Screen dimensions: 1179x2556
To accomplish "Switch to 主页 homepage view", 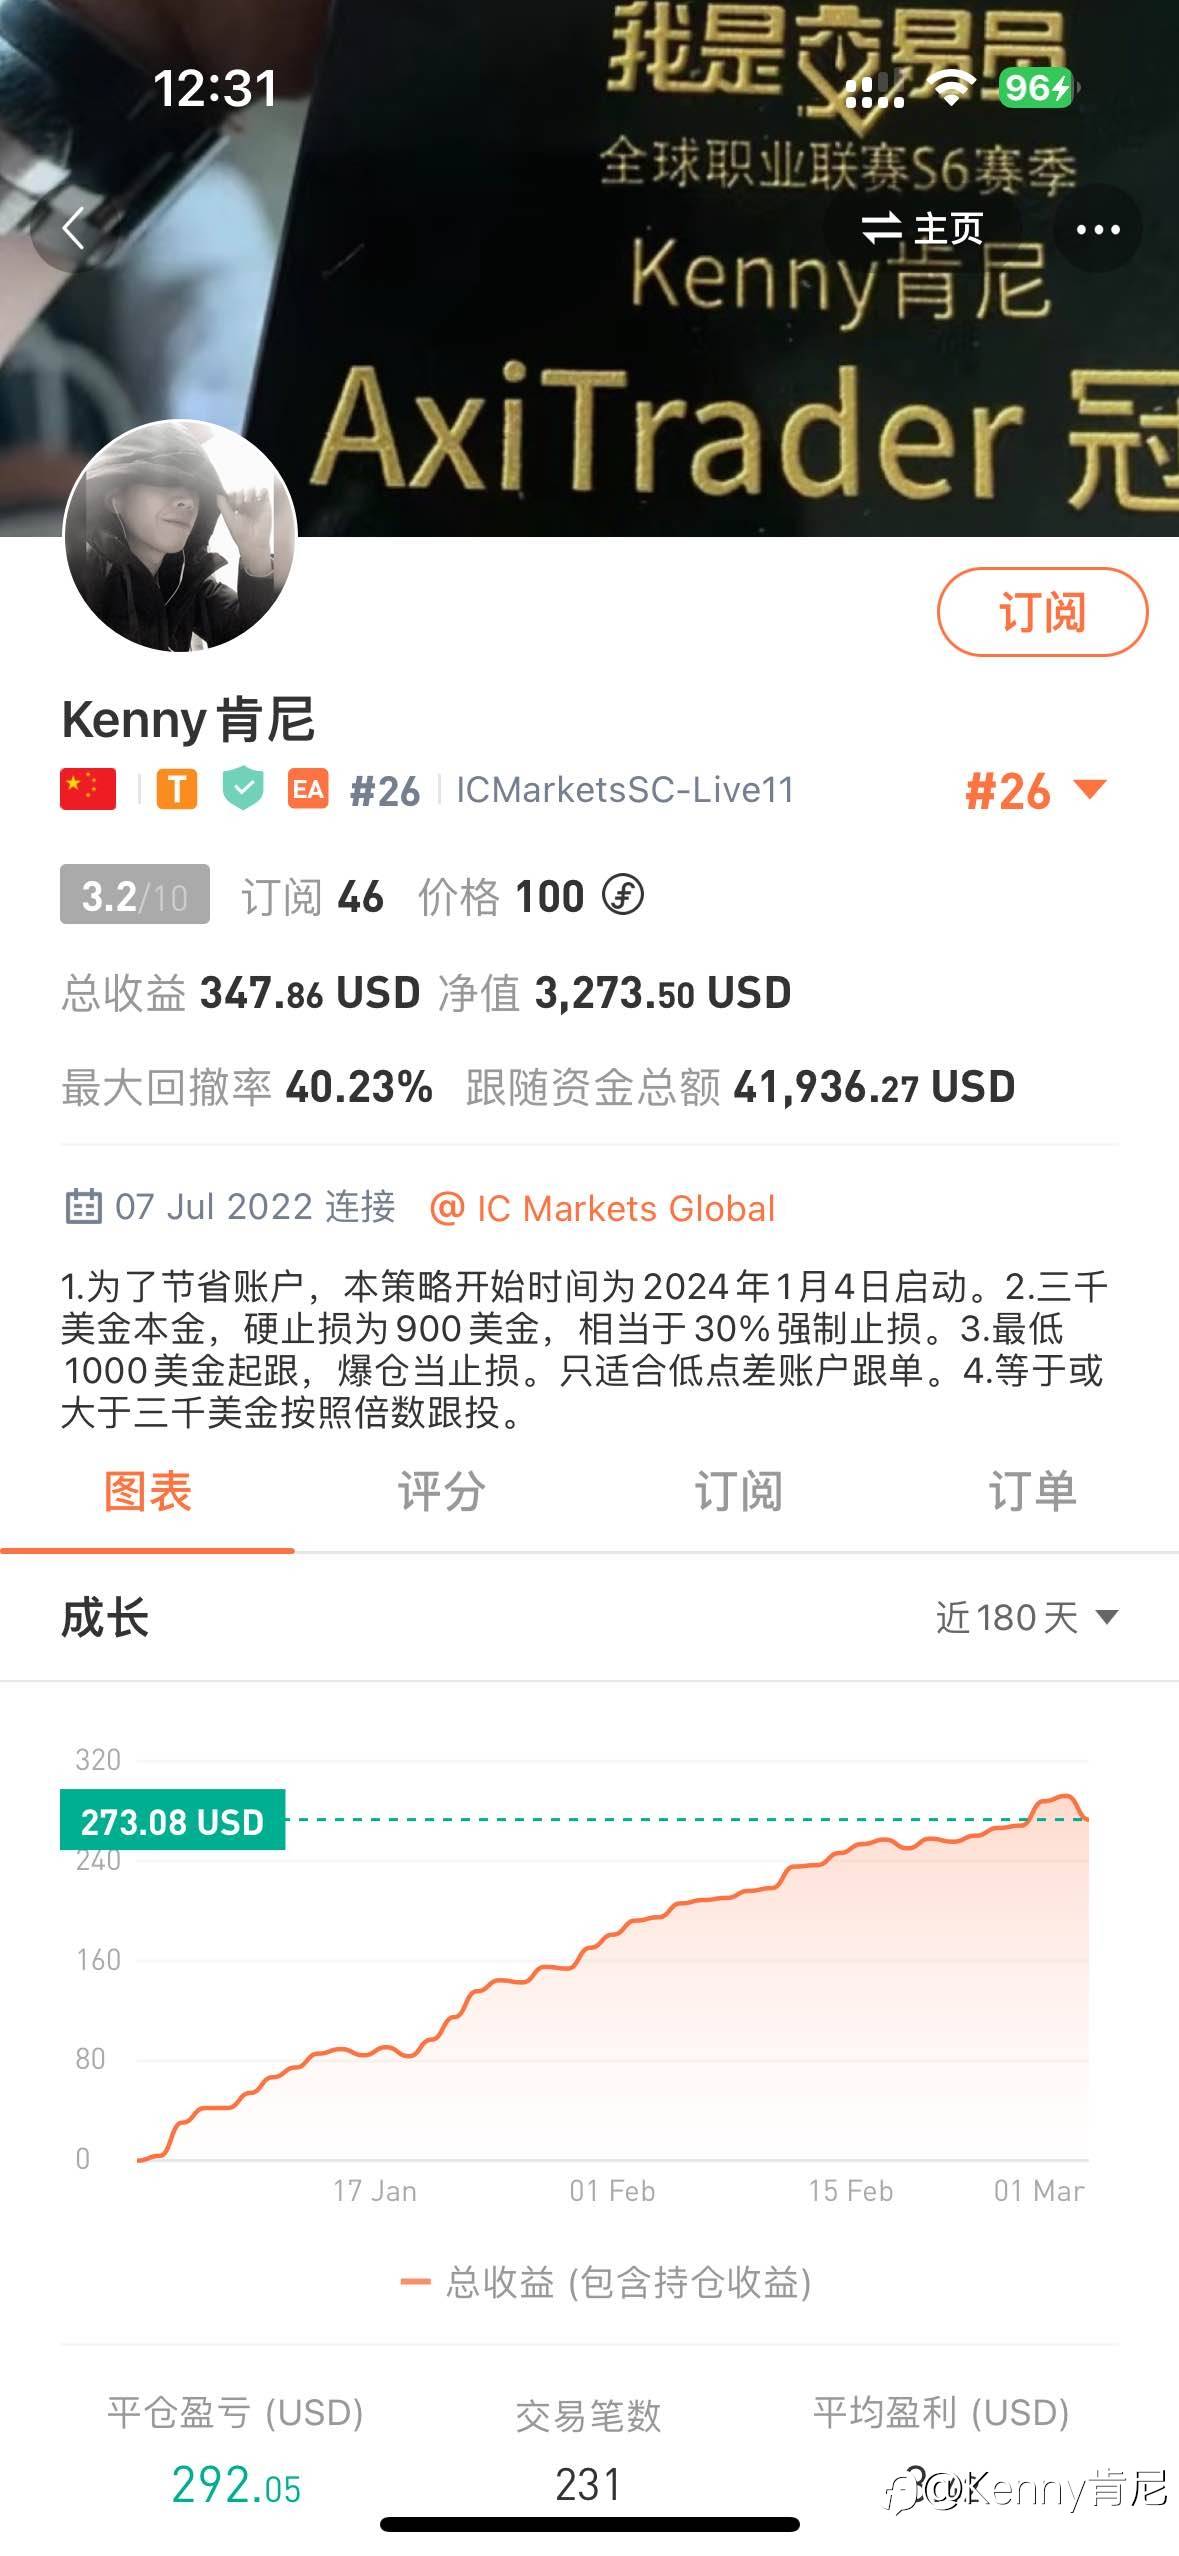I will click(x=922, y=229).
